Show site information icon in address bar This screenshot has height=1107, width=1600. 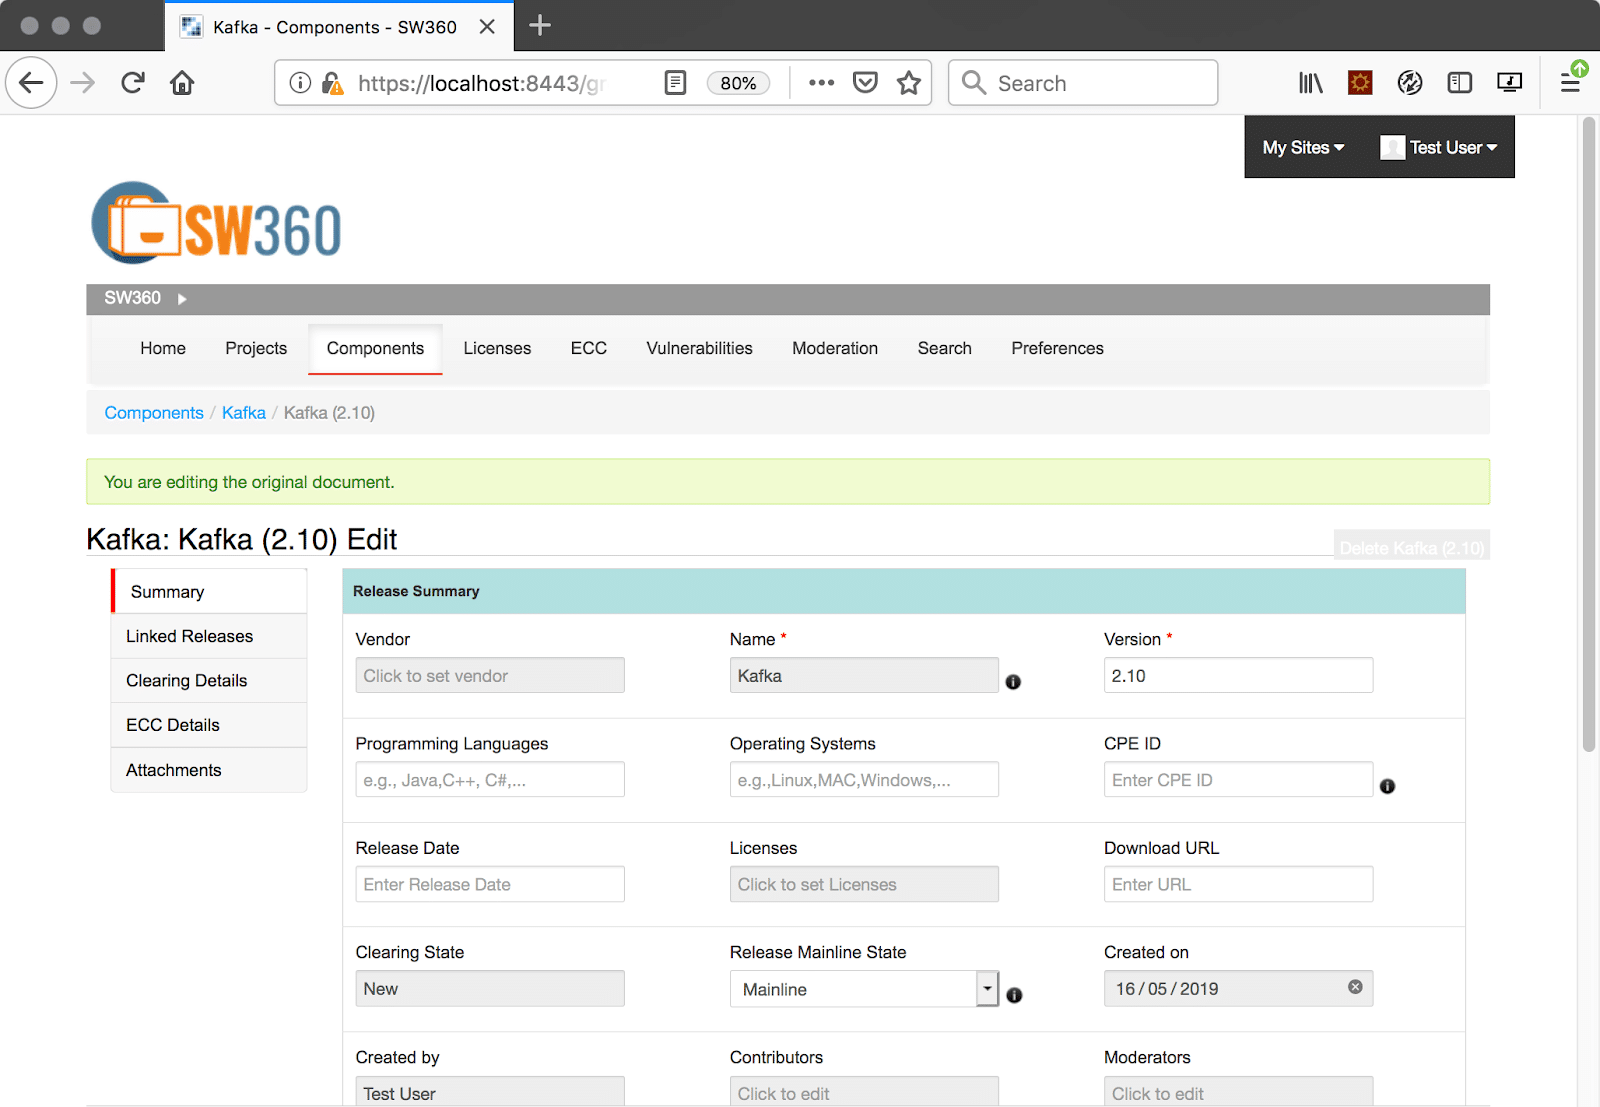point(300,82)
